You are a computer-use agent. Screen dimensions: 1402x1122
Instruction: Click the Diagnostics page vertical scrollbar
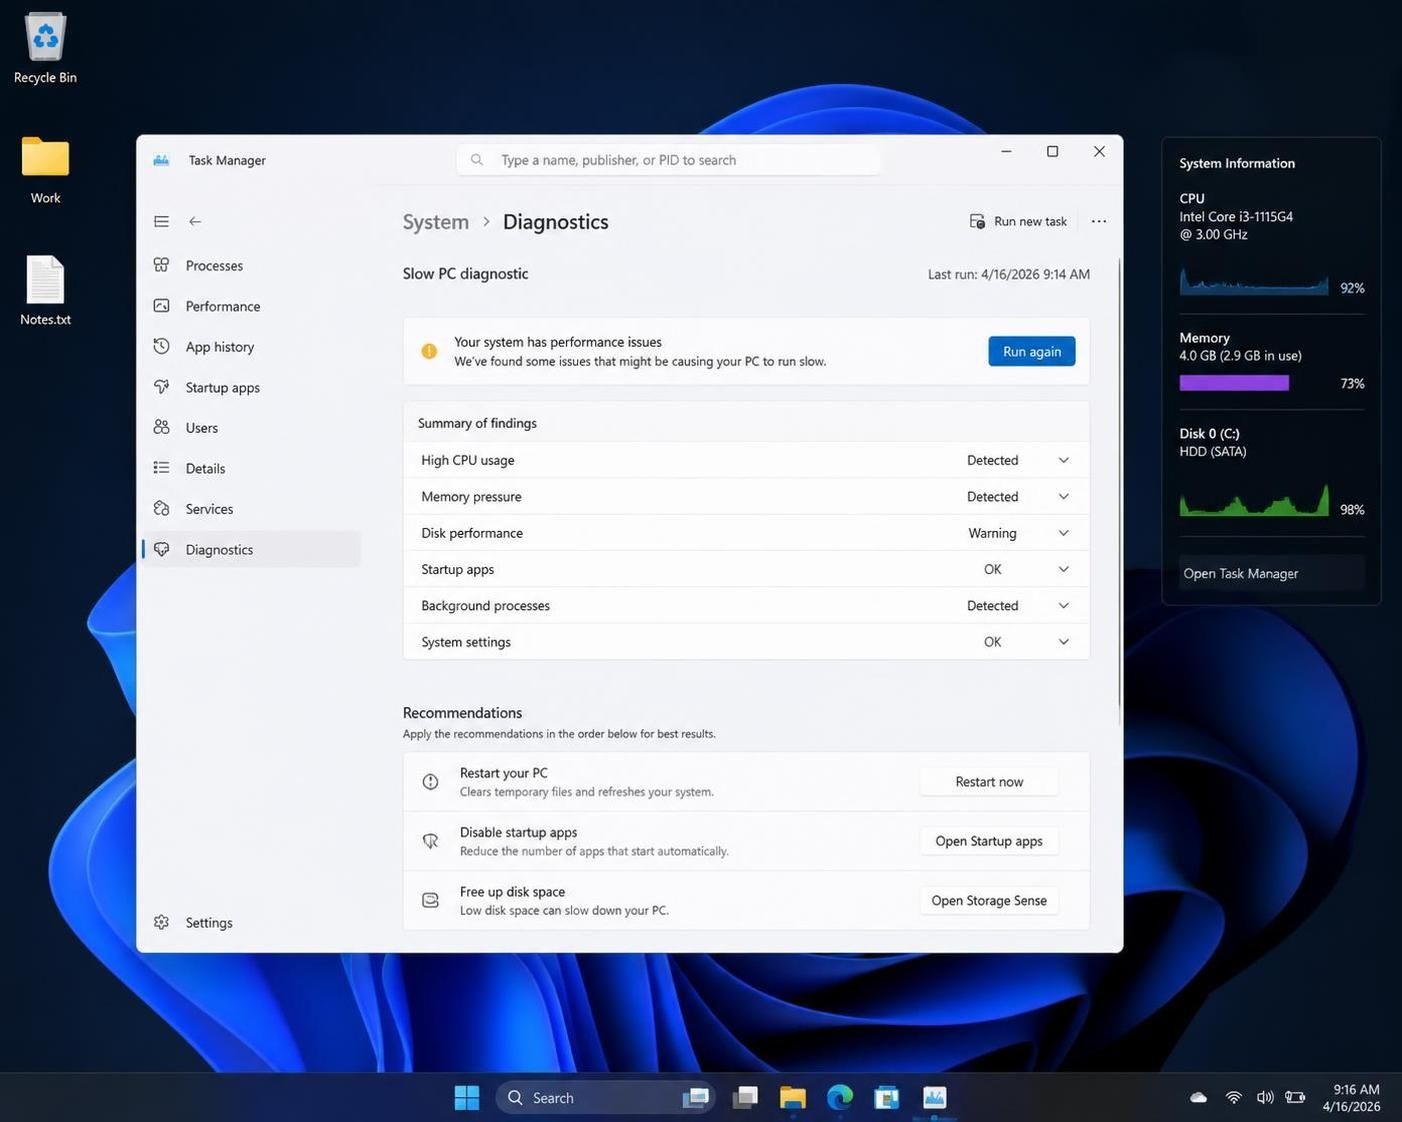coord(1119,490)
